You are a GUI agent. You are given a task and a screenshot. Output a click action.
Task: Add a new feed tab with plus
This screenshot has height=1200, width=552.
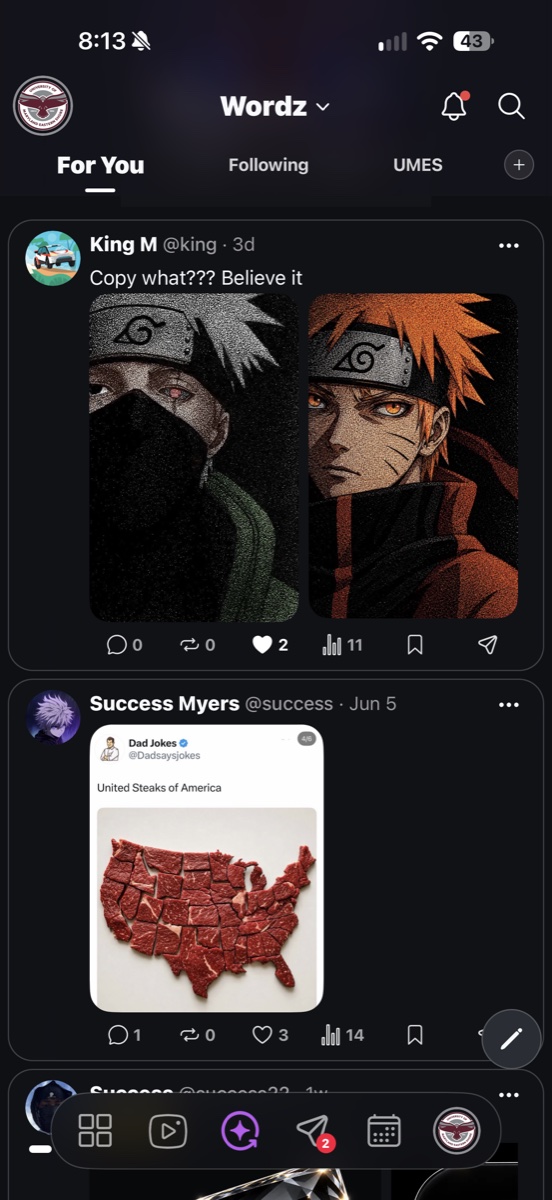coord(518,165)
